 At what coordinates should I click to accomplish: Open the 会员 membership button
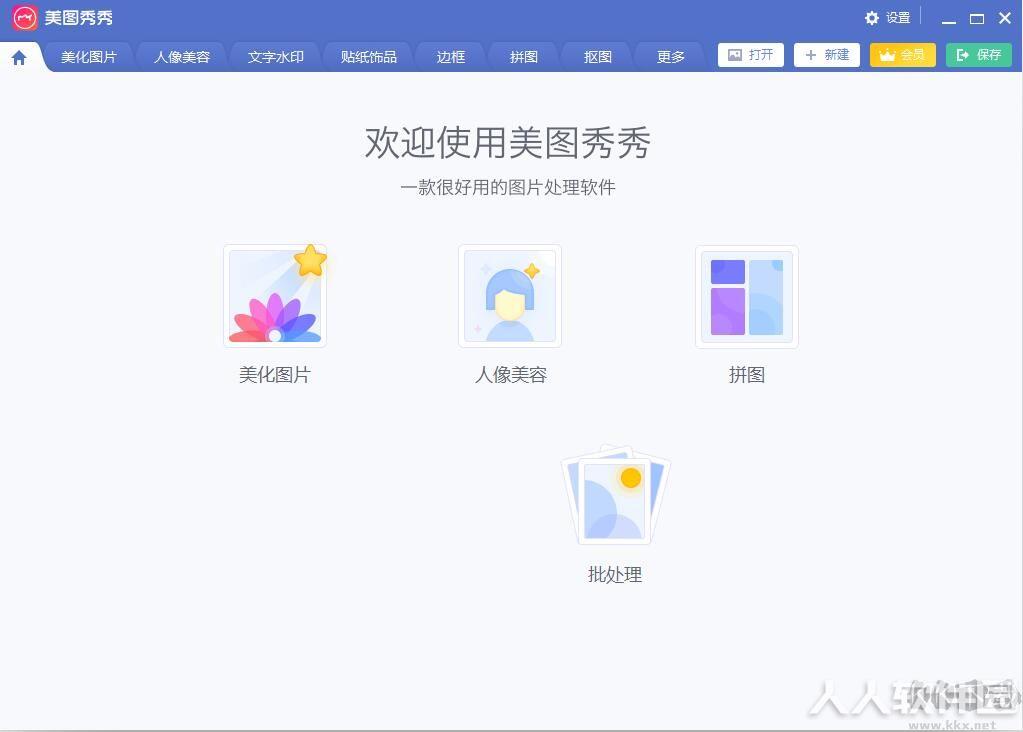[x=903, y=55]
